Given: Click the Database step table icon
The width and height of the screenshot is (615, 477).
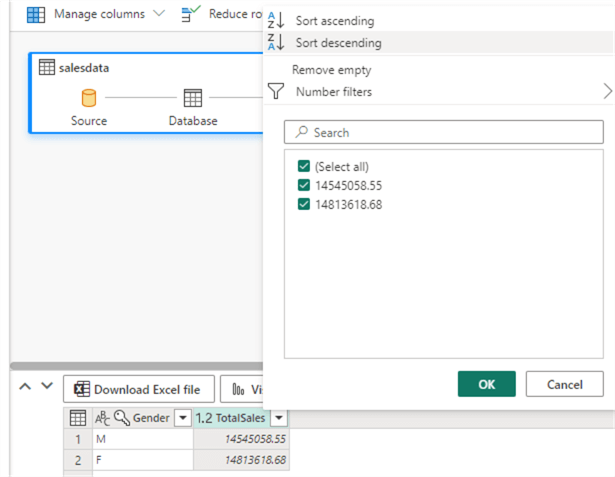Looking at the screenshot, I should click(192, 98).
